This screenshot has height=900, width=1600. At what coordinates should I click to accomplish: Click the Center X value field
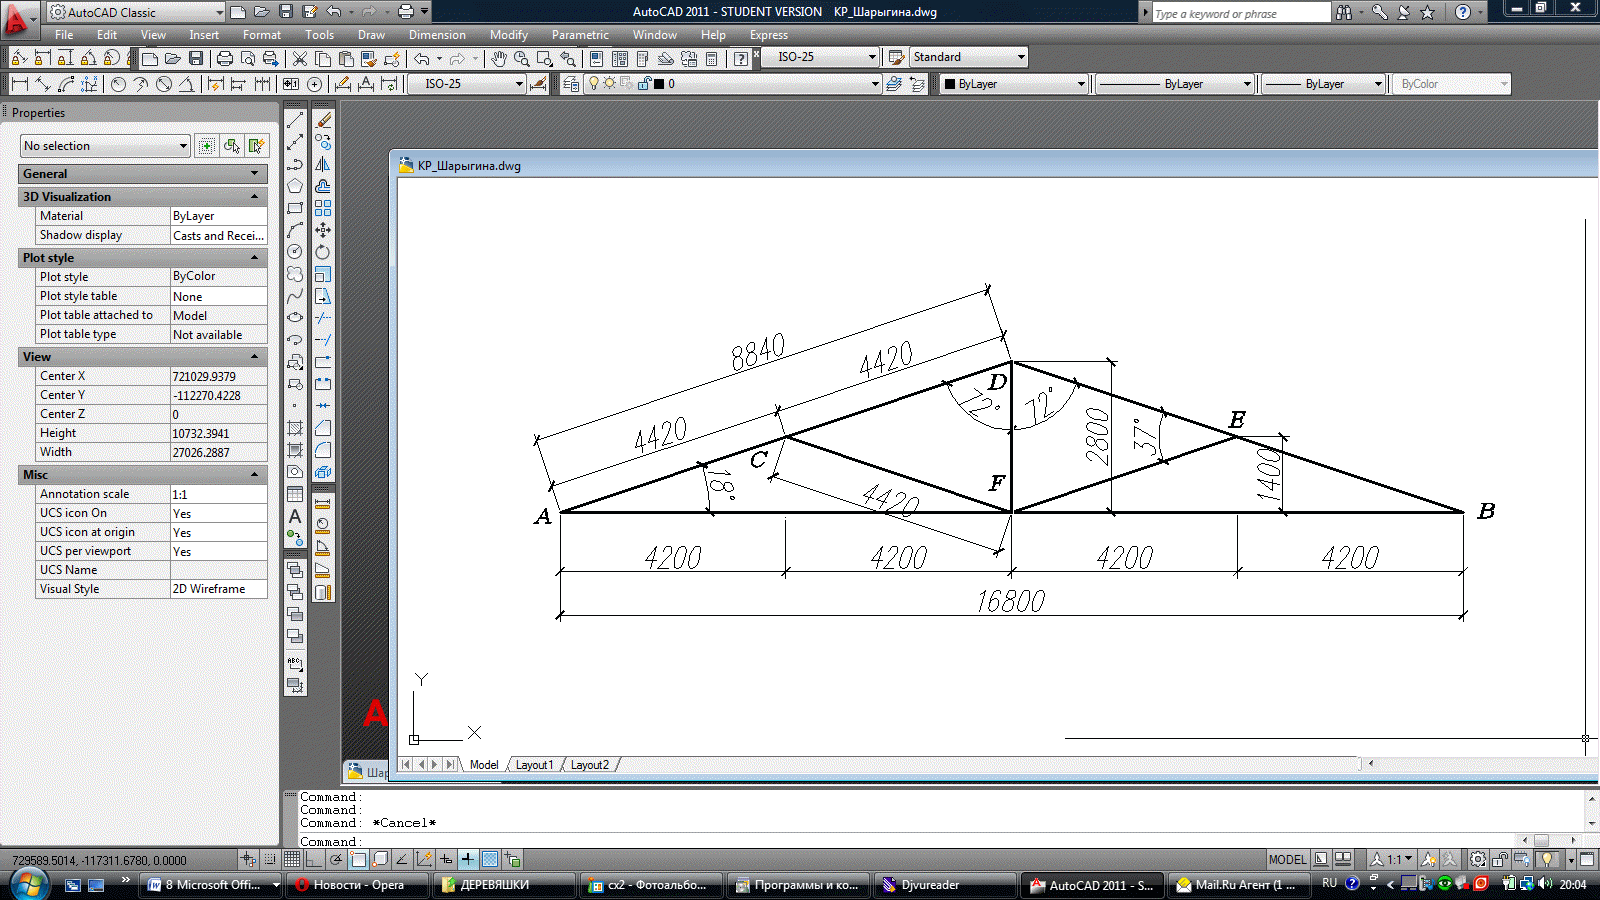coord(218,376)
